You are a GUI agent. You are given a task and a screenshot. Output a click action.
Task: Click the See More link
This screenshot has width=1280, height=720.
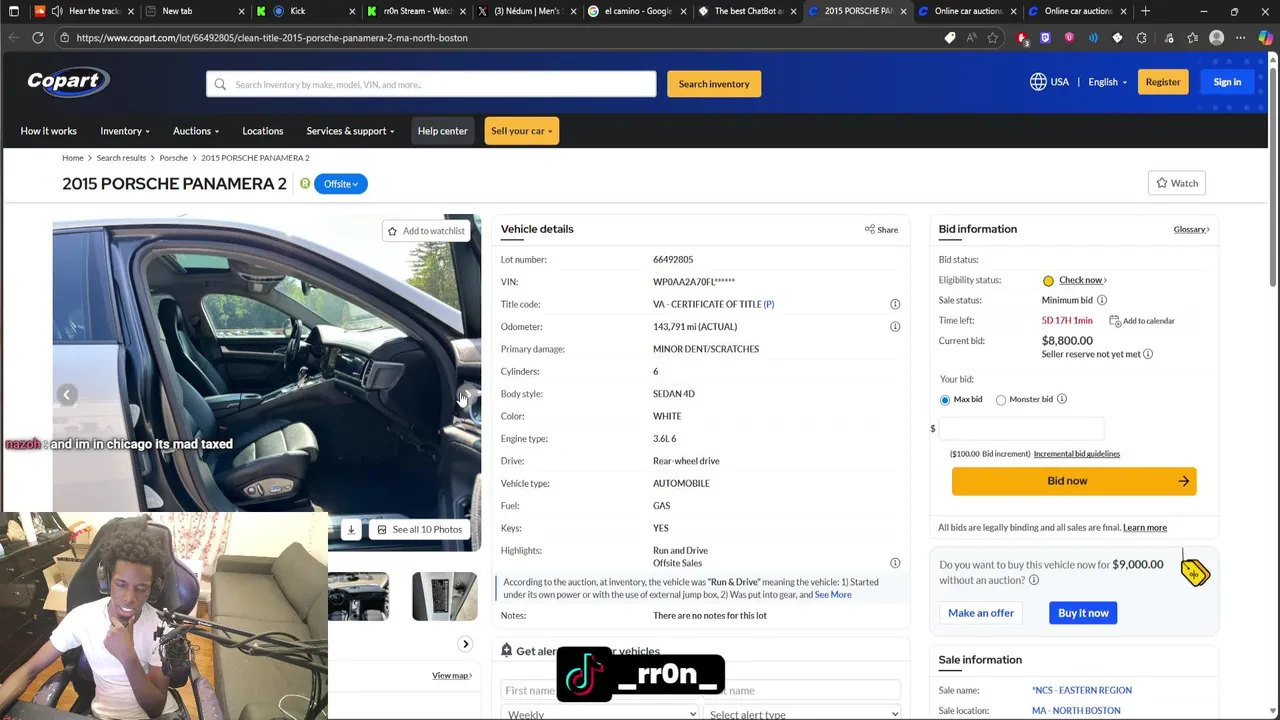[x=833, y=595]
